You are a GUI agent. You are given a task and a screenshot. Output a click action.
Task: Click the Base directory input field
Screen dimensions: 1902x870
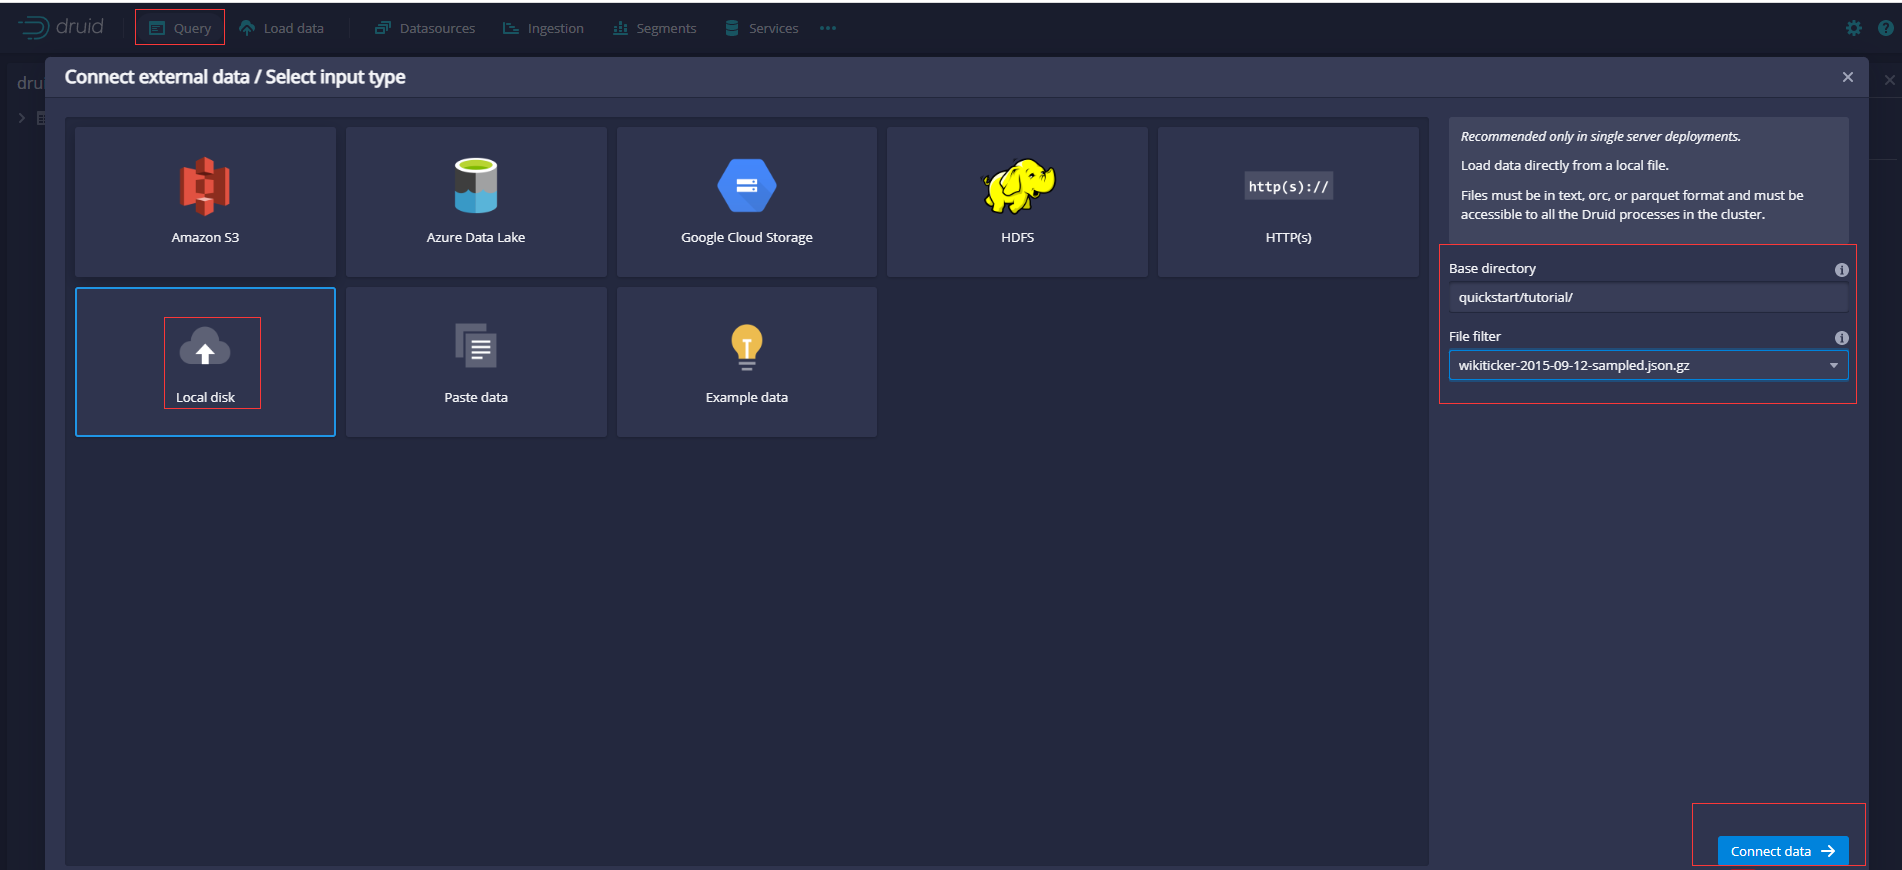pyautogui.click(x=1648, y=297)
